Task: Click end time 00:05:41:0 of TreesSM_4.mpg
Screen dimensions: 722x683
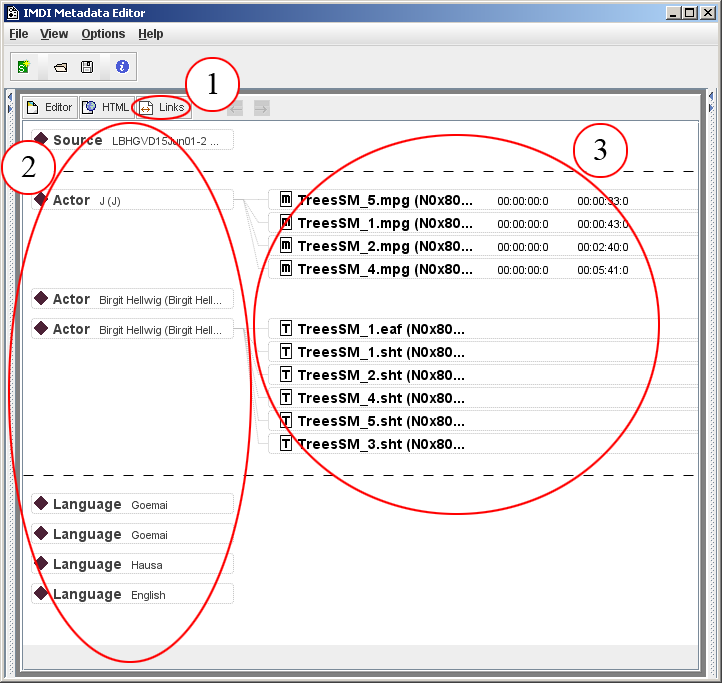Action: coord(603,270)
